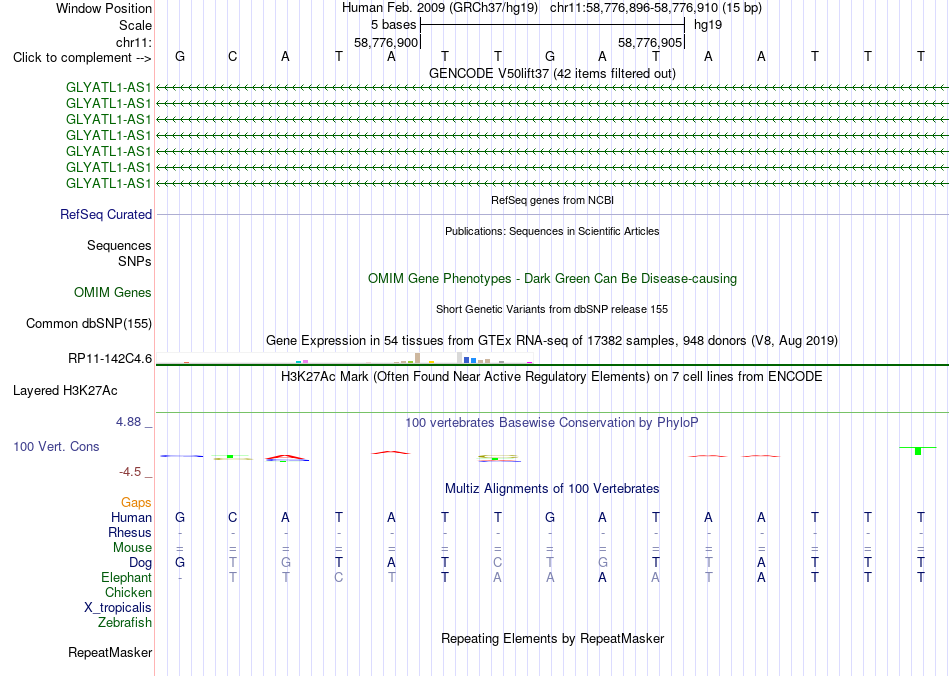
Task: Click the Scale label
Action: point(135,25)
